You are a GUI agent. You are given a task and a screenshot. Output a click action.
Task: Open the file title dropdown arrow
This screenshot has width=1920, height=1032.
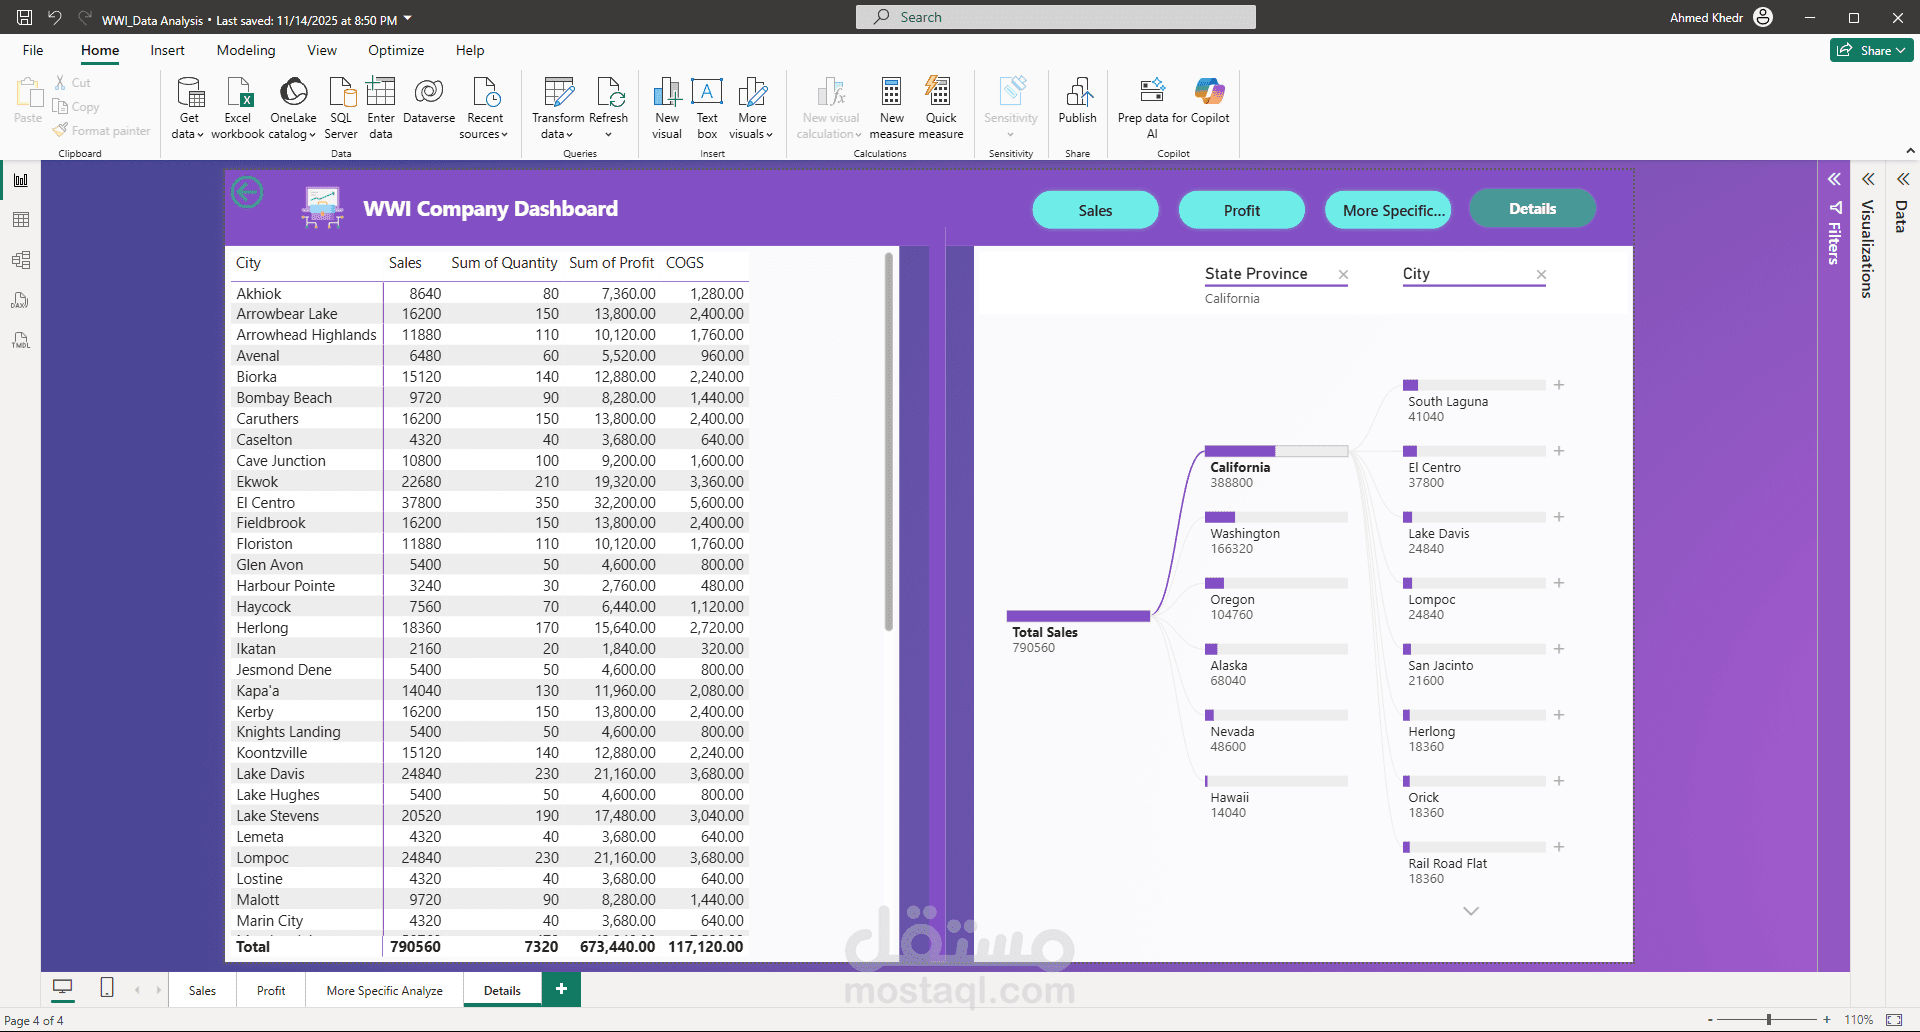click(x=408, y=19)
